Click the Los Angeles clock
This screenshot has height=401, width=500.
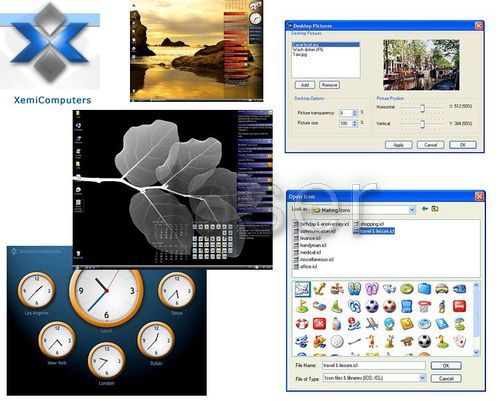36,290
